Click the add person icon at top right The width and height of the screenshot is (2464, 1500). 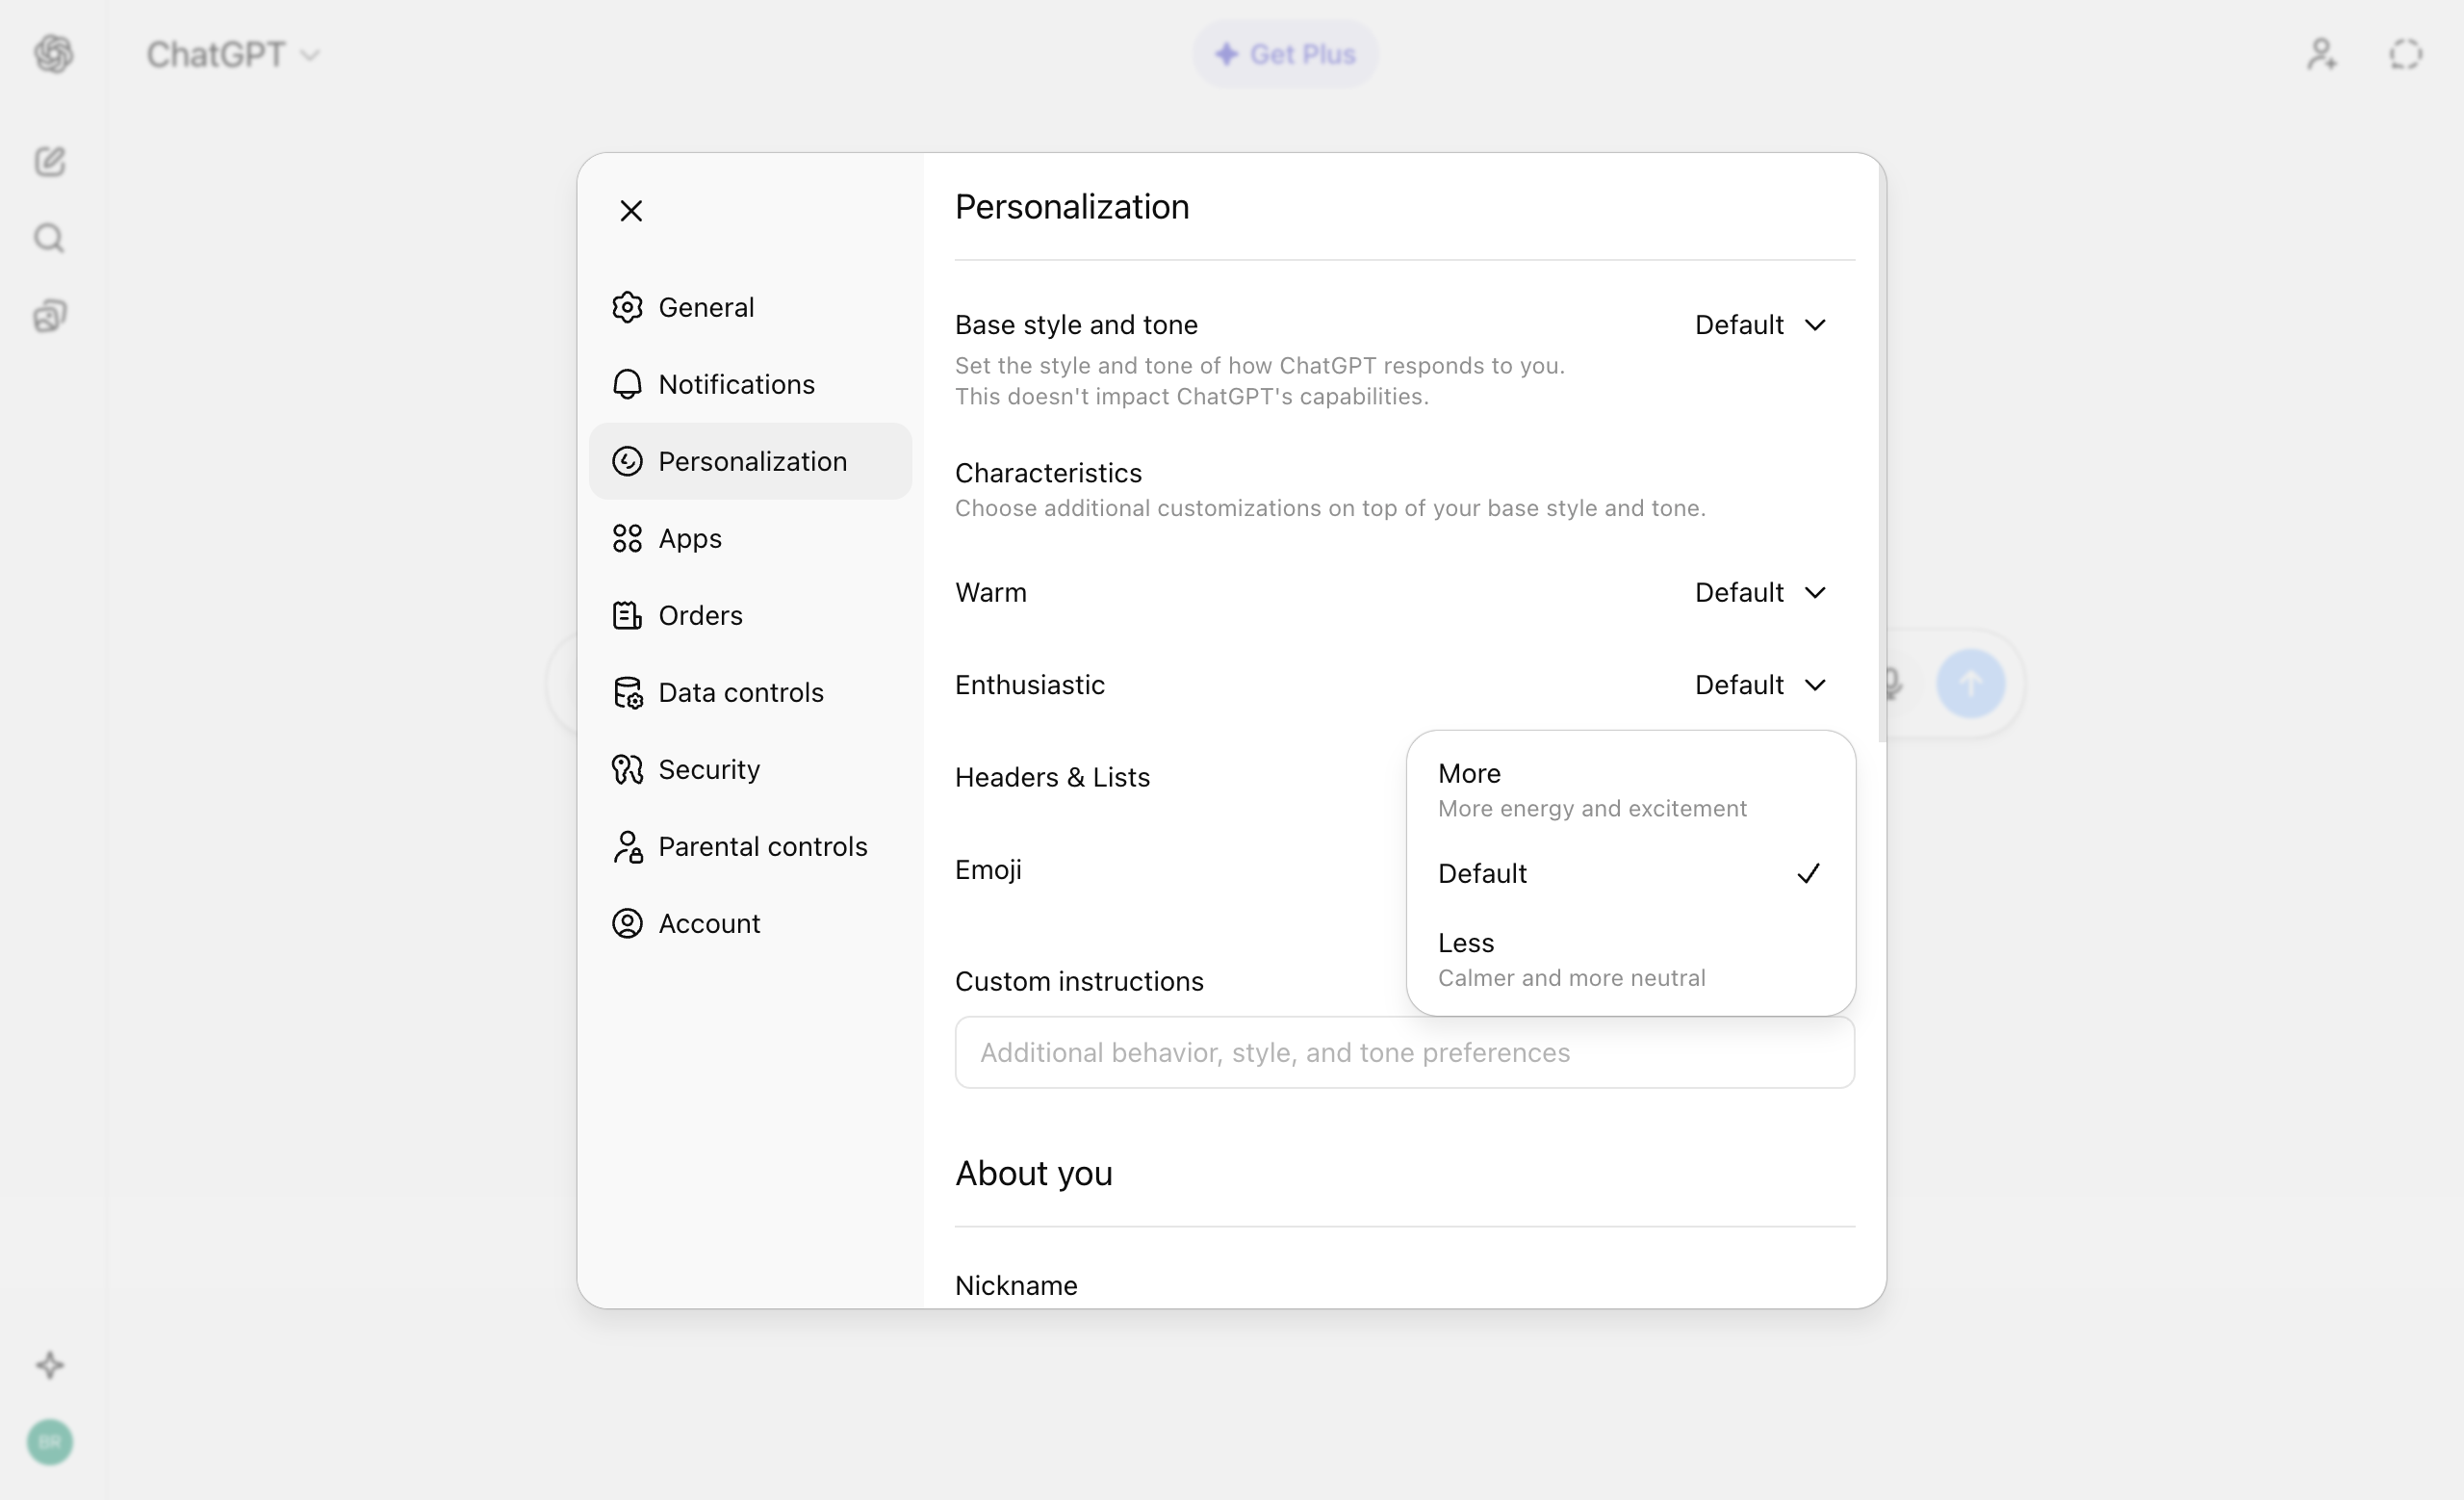point(2322,54)
